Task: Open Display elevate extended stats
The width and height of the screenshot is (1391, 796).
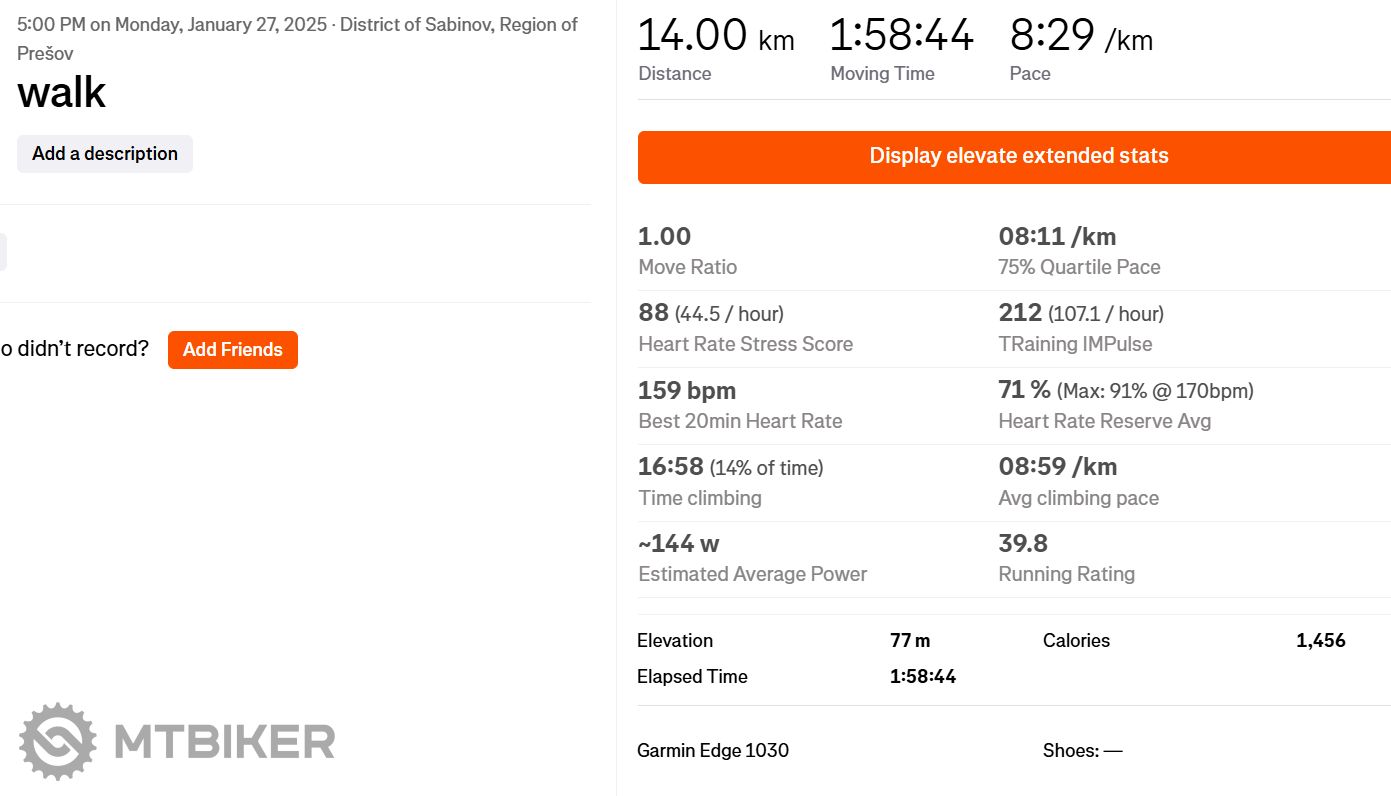Action: click(1018, 156)
